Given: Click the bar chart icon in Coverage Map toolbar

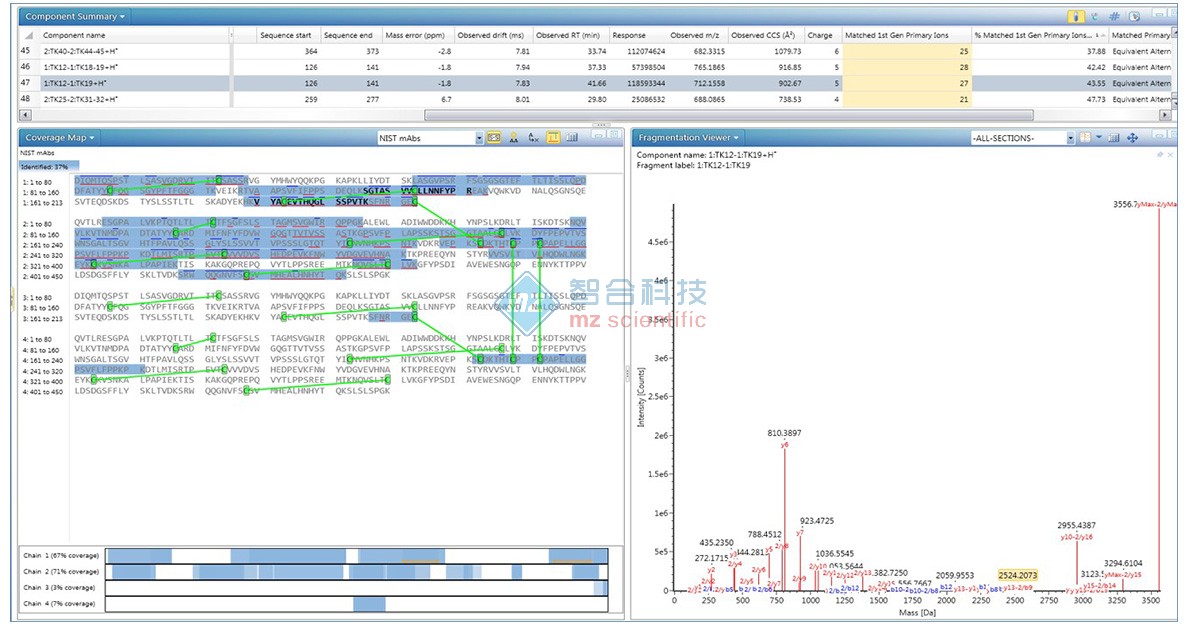Looking at the screenshot, I should 572,138.
